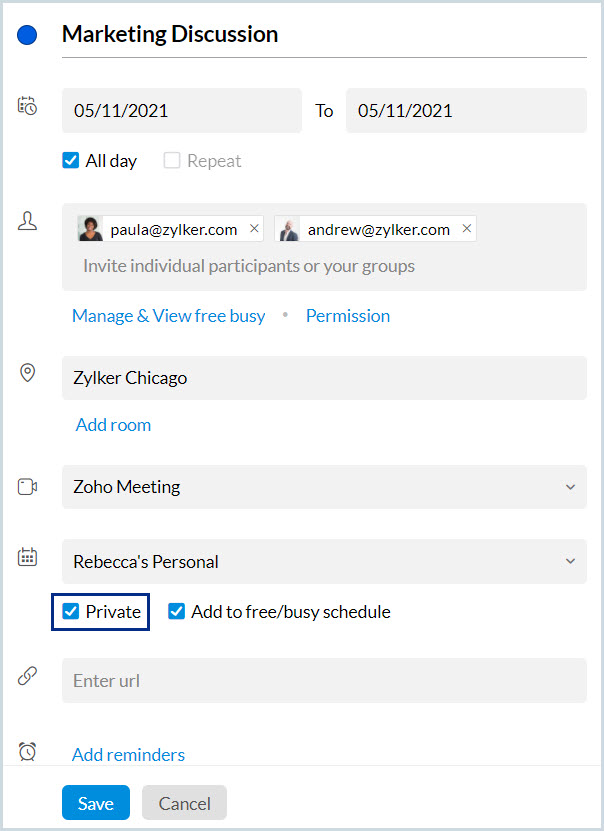Toggle the Private checkbox
This screenshot has width=604, height=831.
tap(71, 612)
